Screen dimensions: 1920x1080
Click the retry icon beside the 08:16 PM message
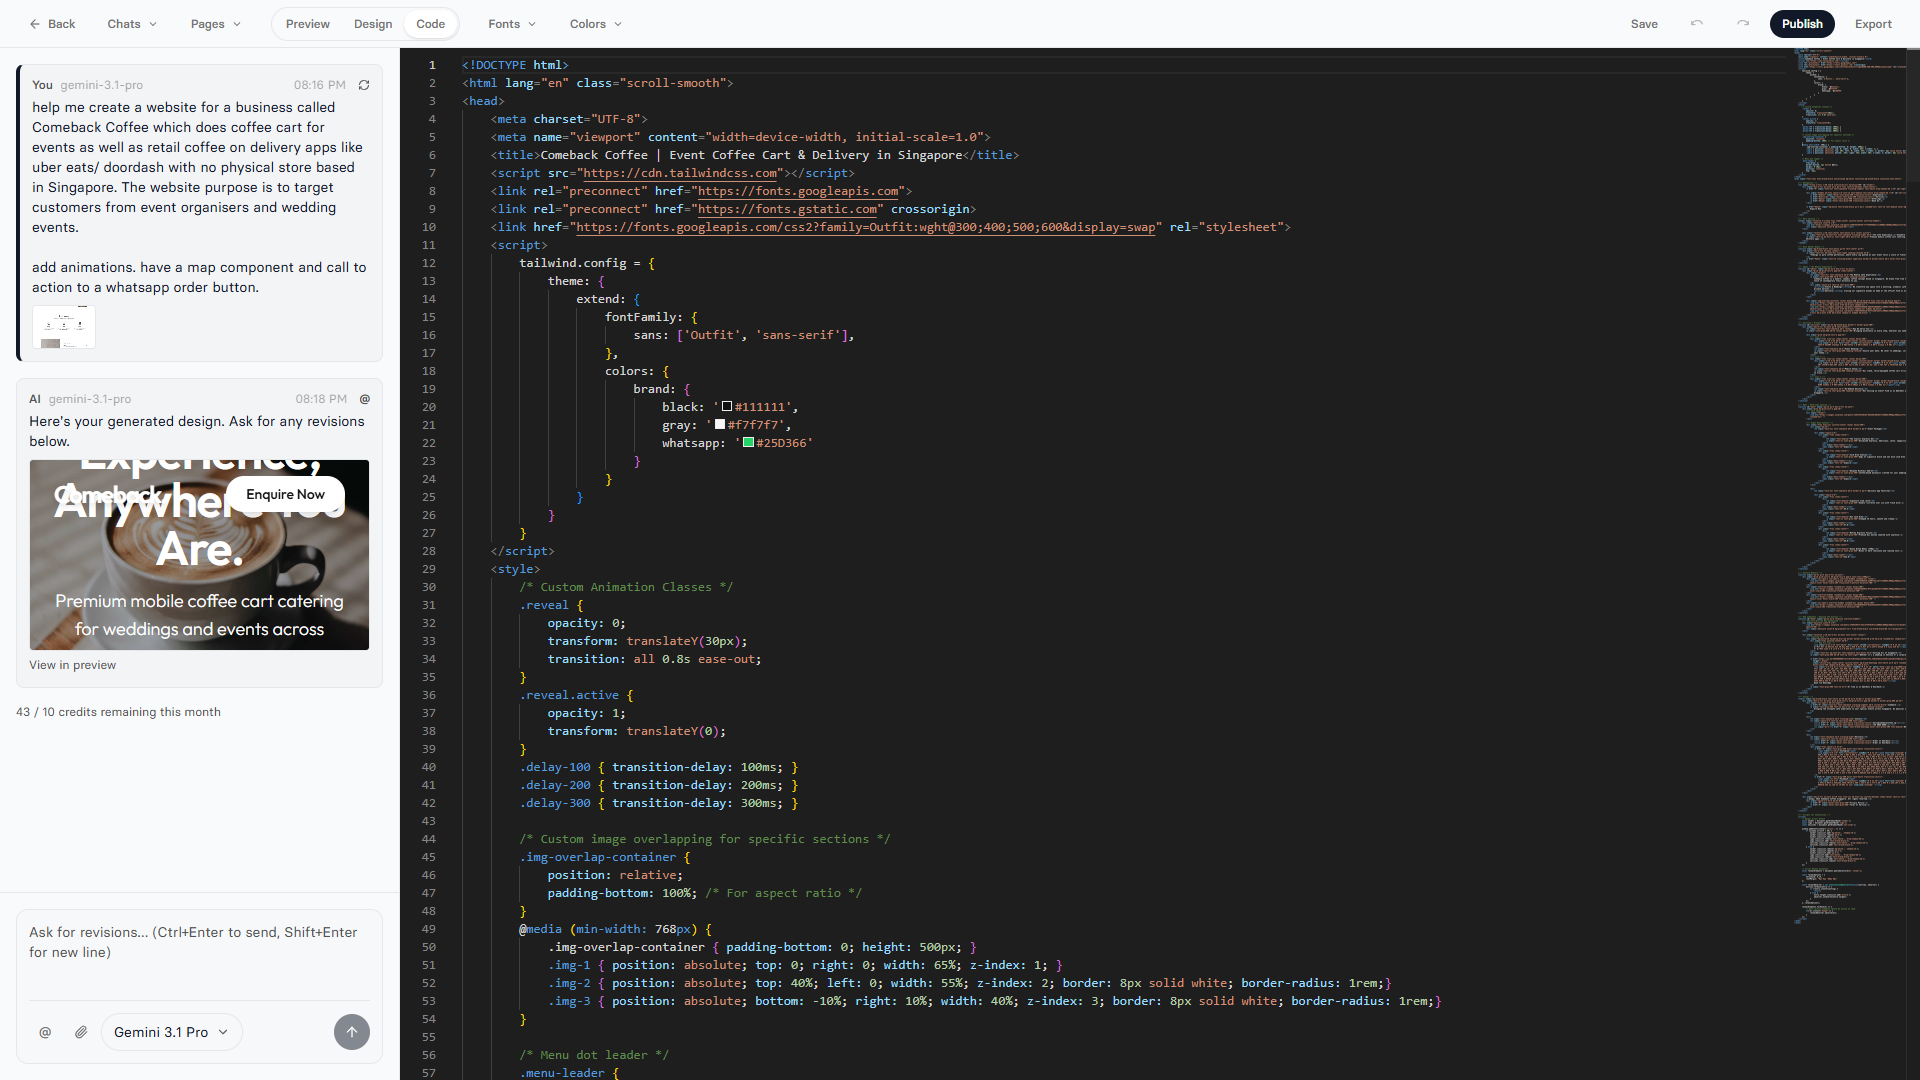364,85
